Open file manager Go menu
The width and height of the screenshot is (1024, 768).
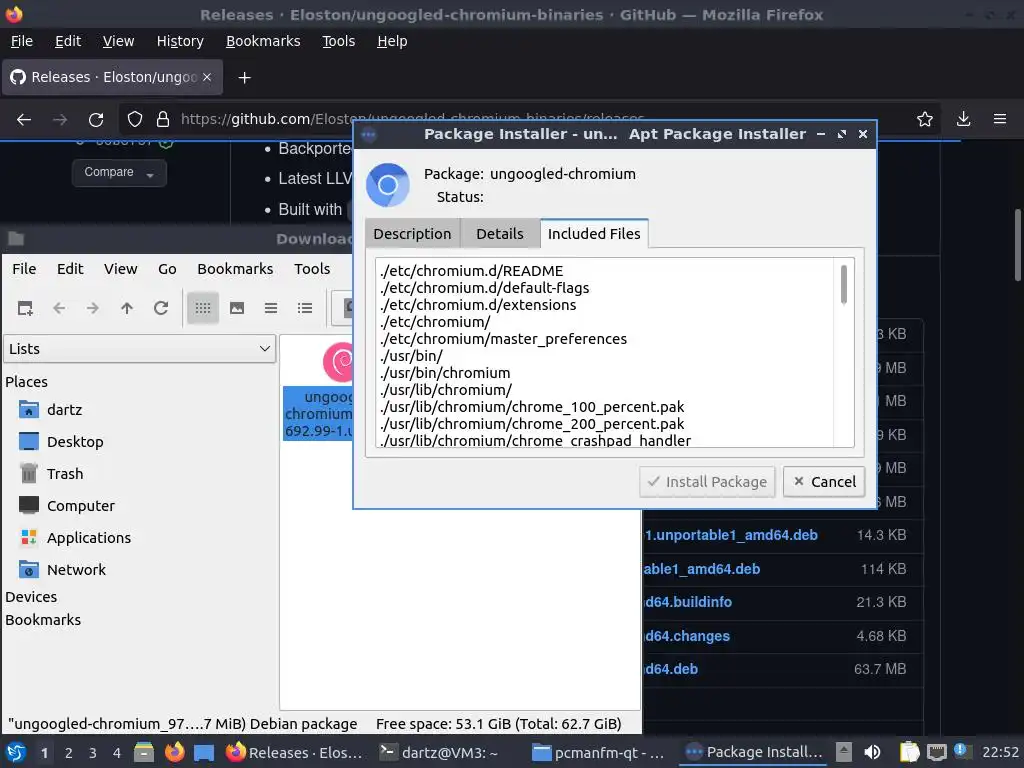point(167,269)
